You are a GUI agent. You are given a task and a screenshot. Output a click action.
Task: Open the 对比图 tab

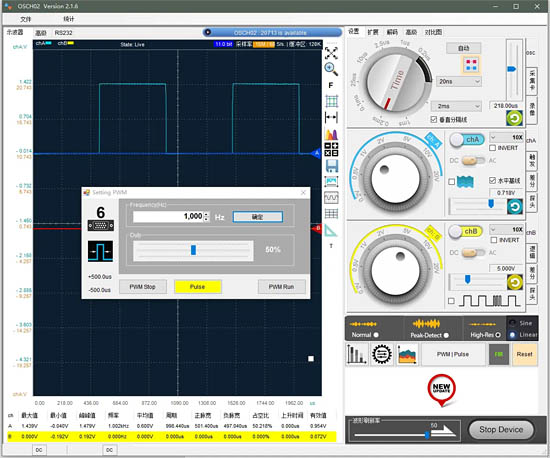tap(433, 32)
